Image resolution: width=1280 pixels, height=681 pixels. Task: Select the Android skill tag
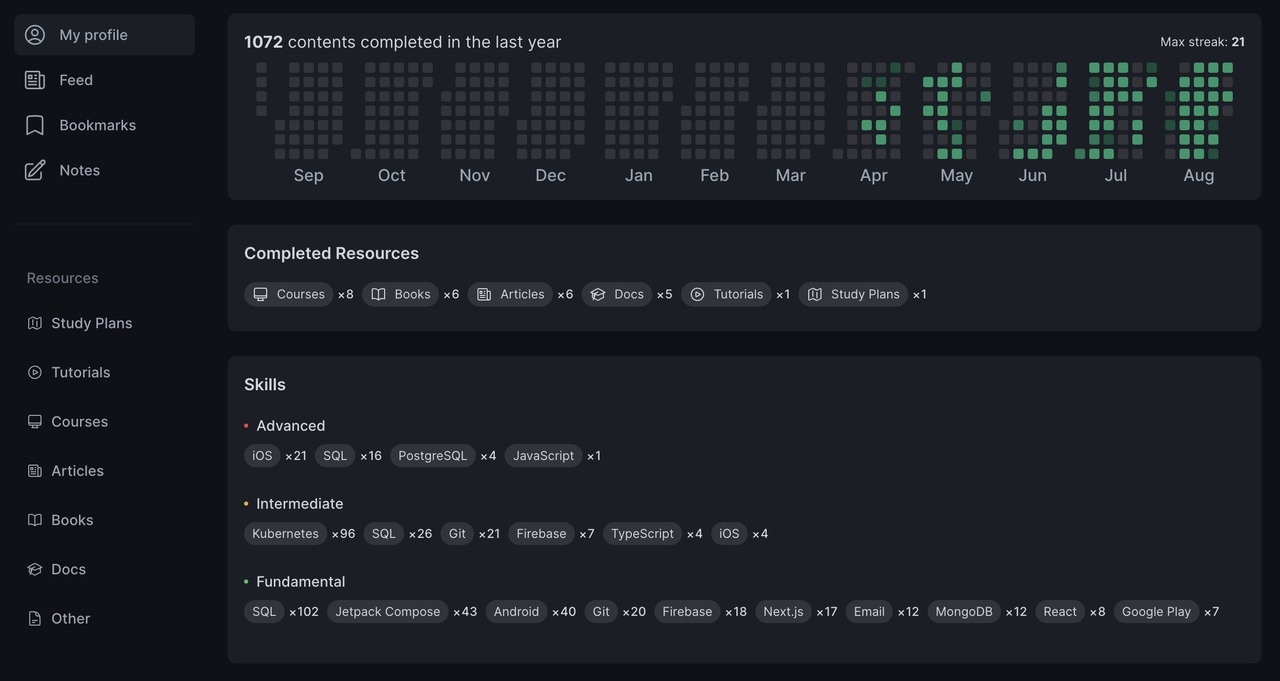[516, 612]
